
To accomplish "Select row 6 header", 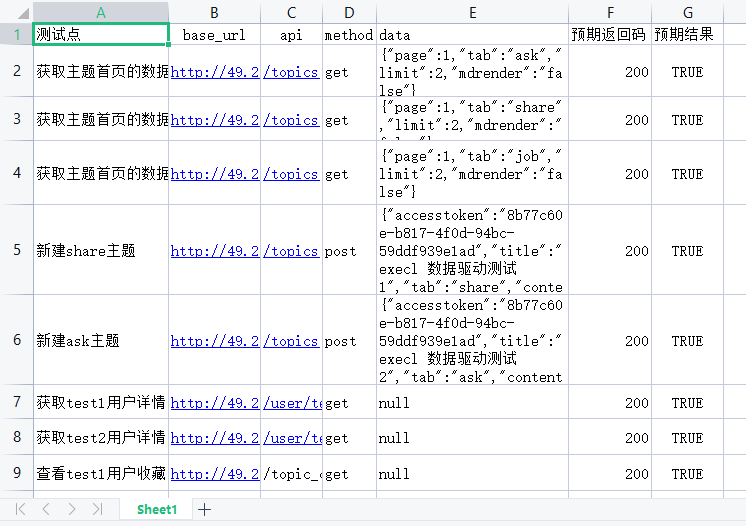I will [x=17, y=340].
